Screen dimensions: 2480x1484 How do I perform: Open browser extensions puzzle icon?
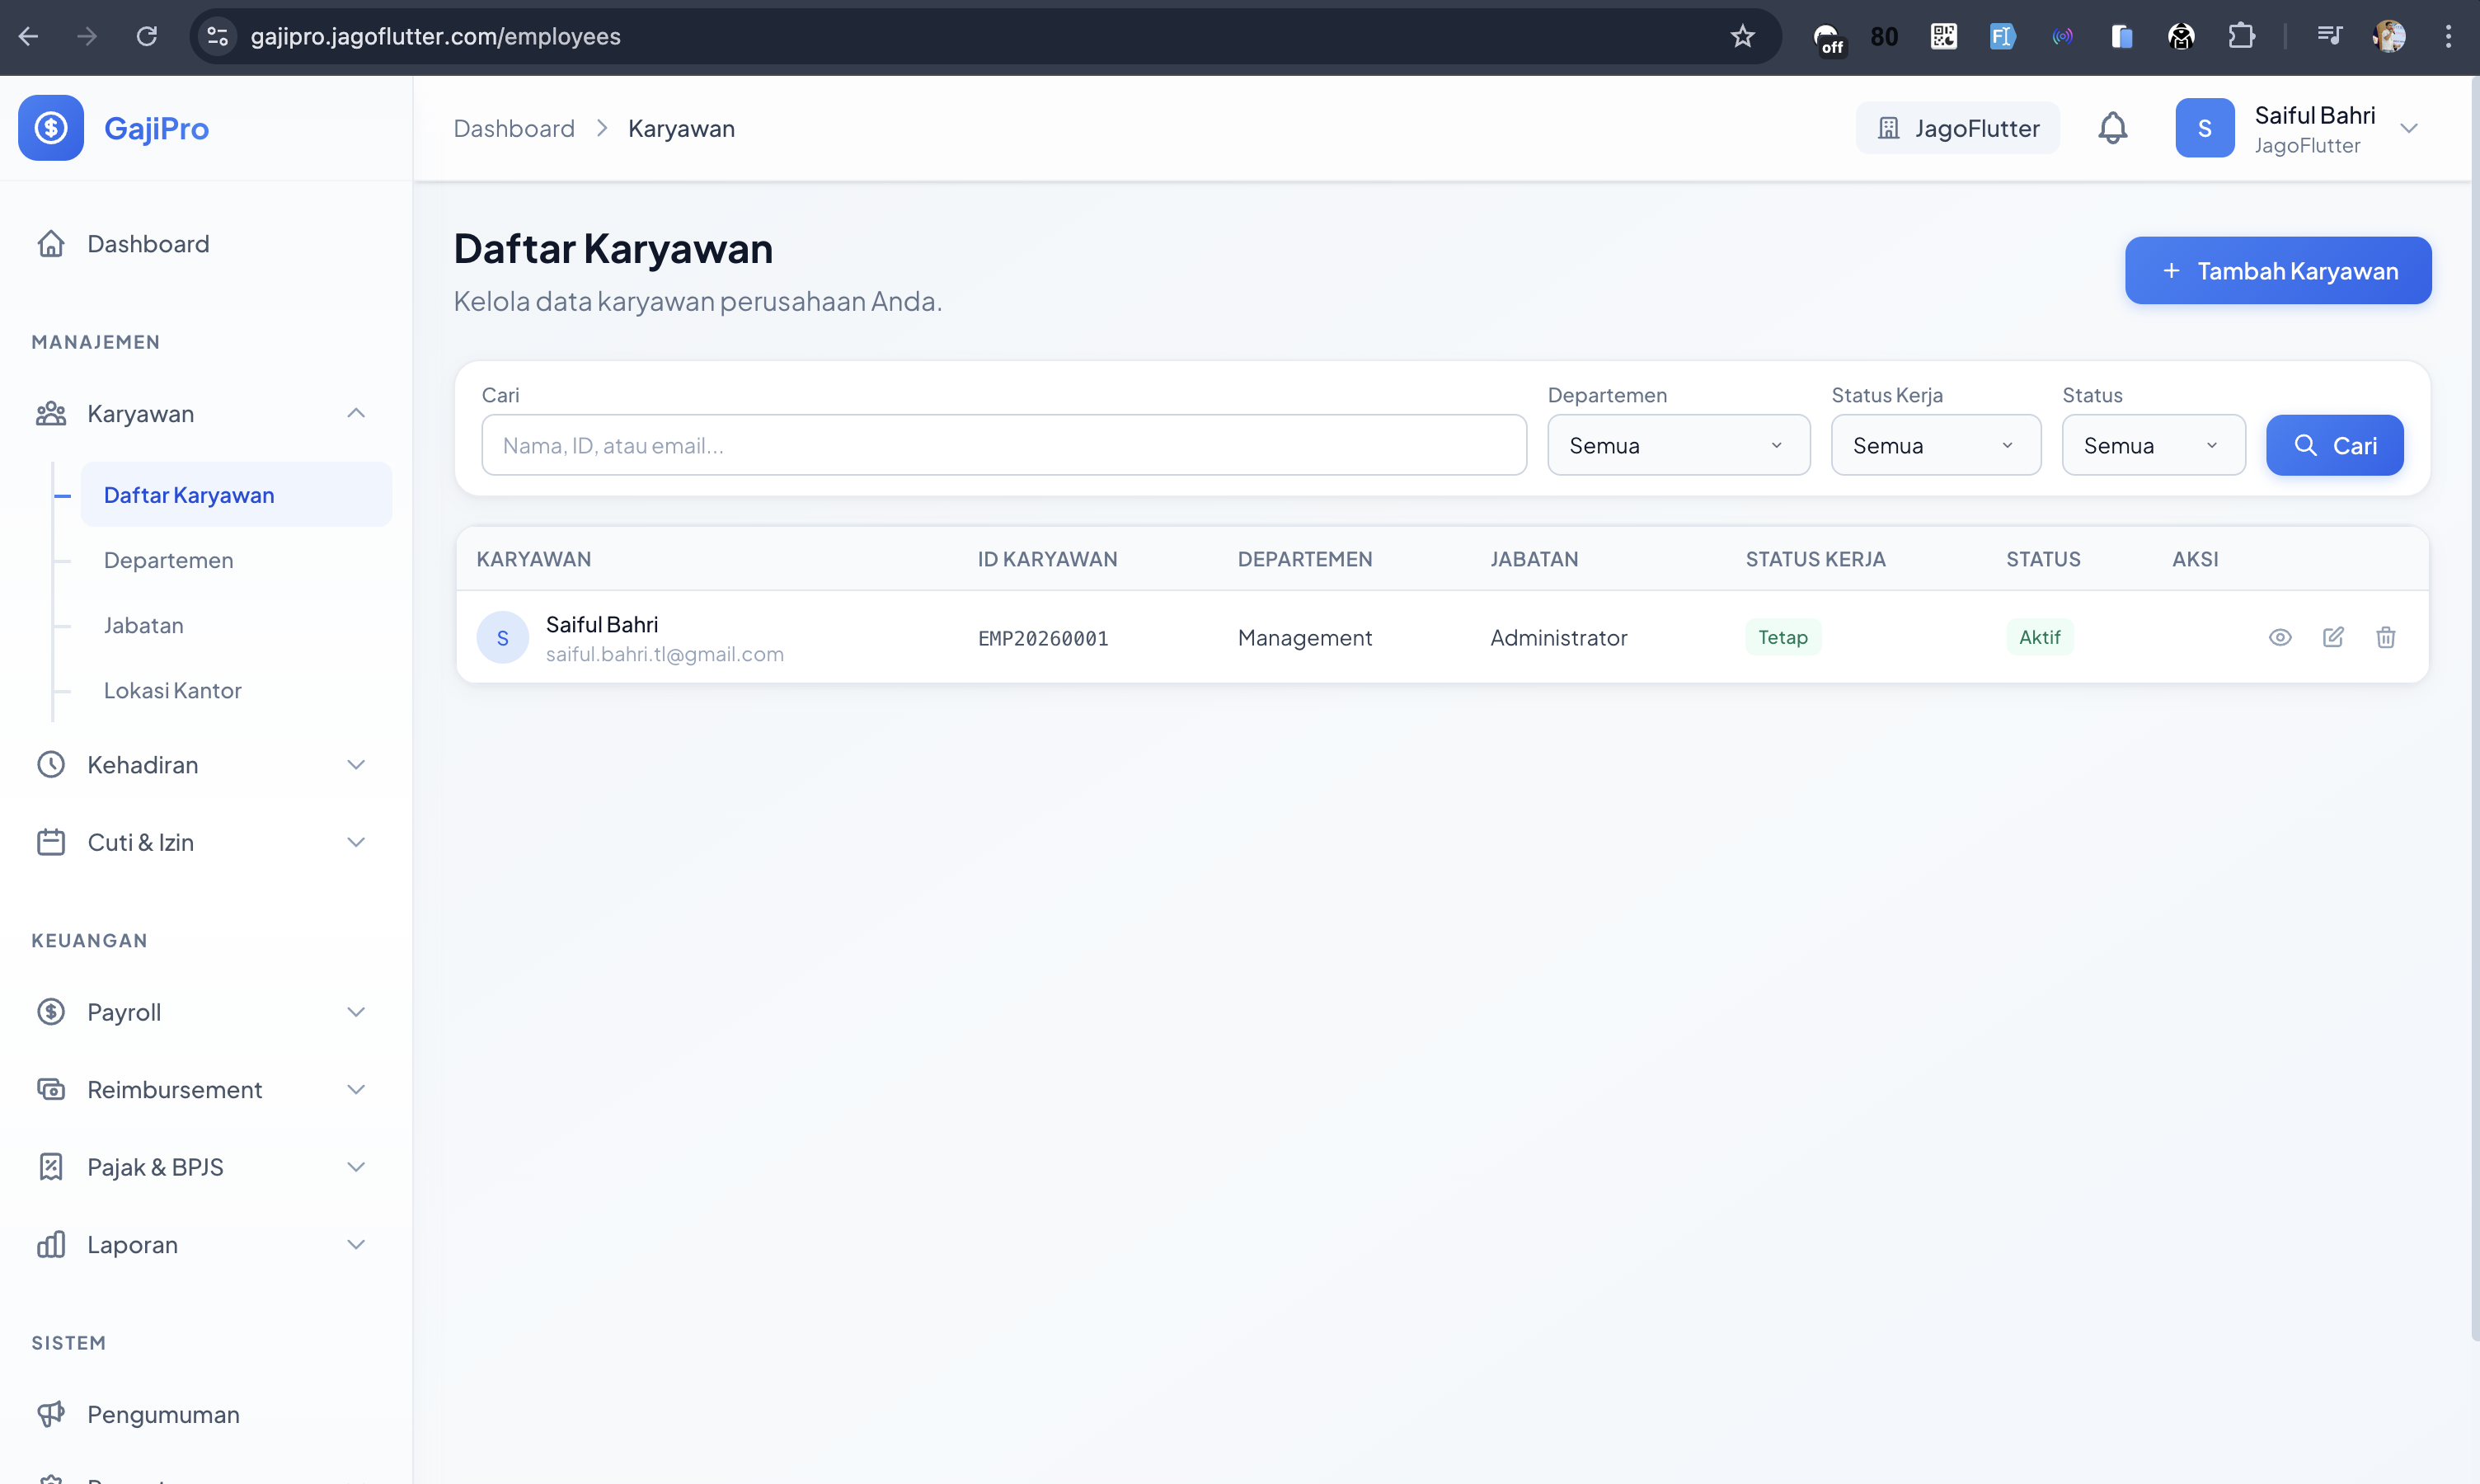coord(2241,37)
